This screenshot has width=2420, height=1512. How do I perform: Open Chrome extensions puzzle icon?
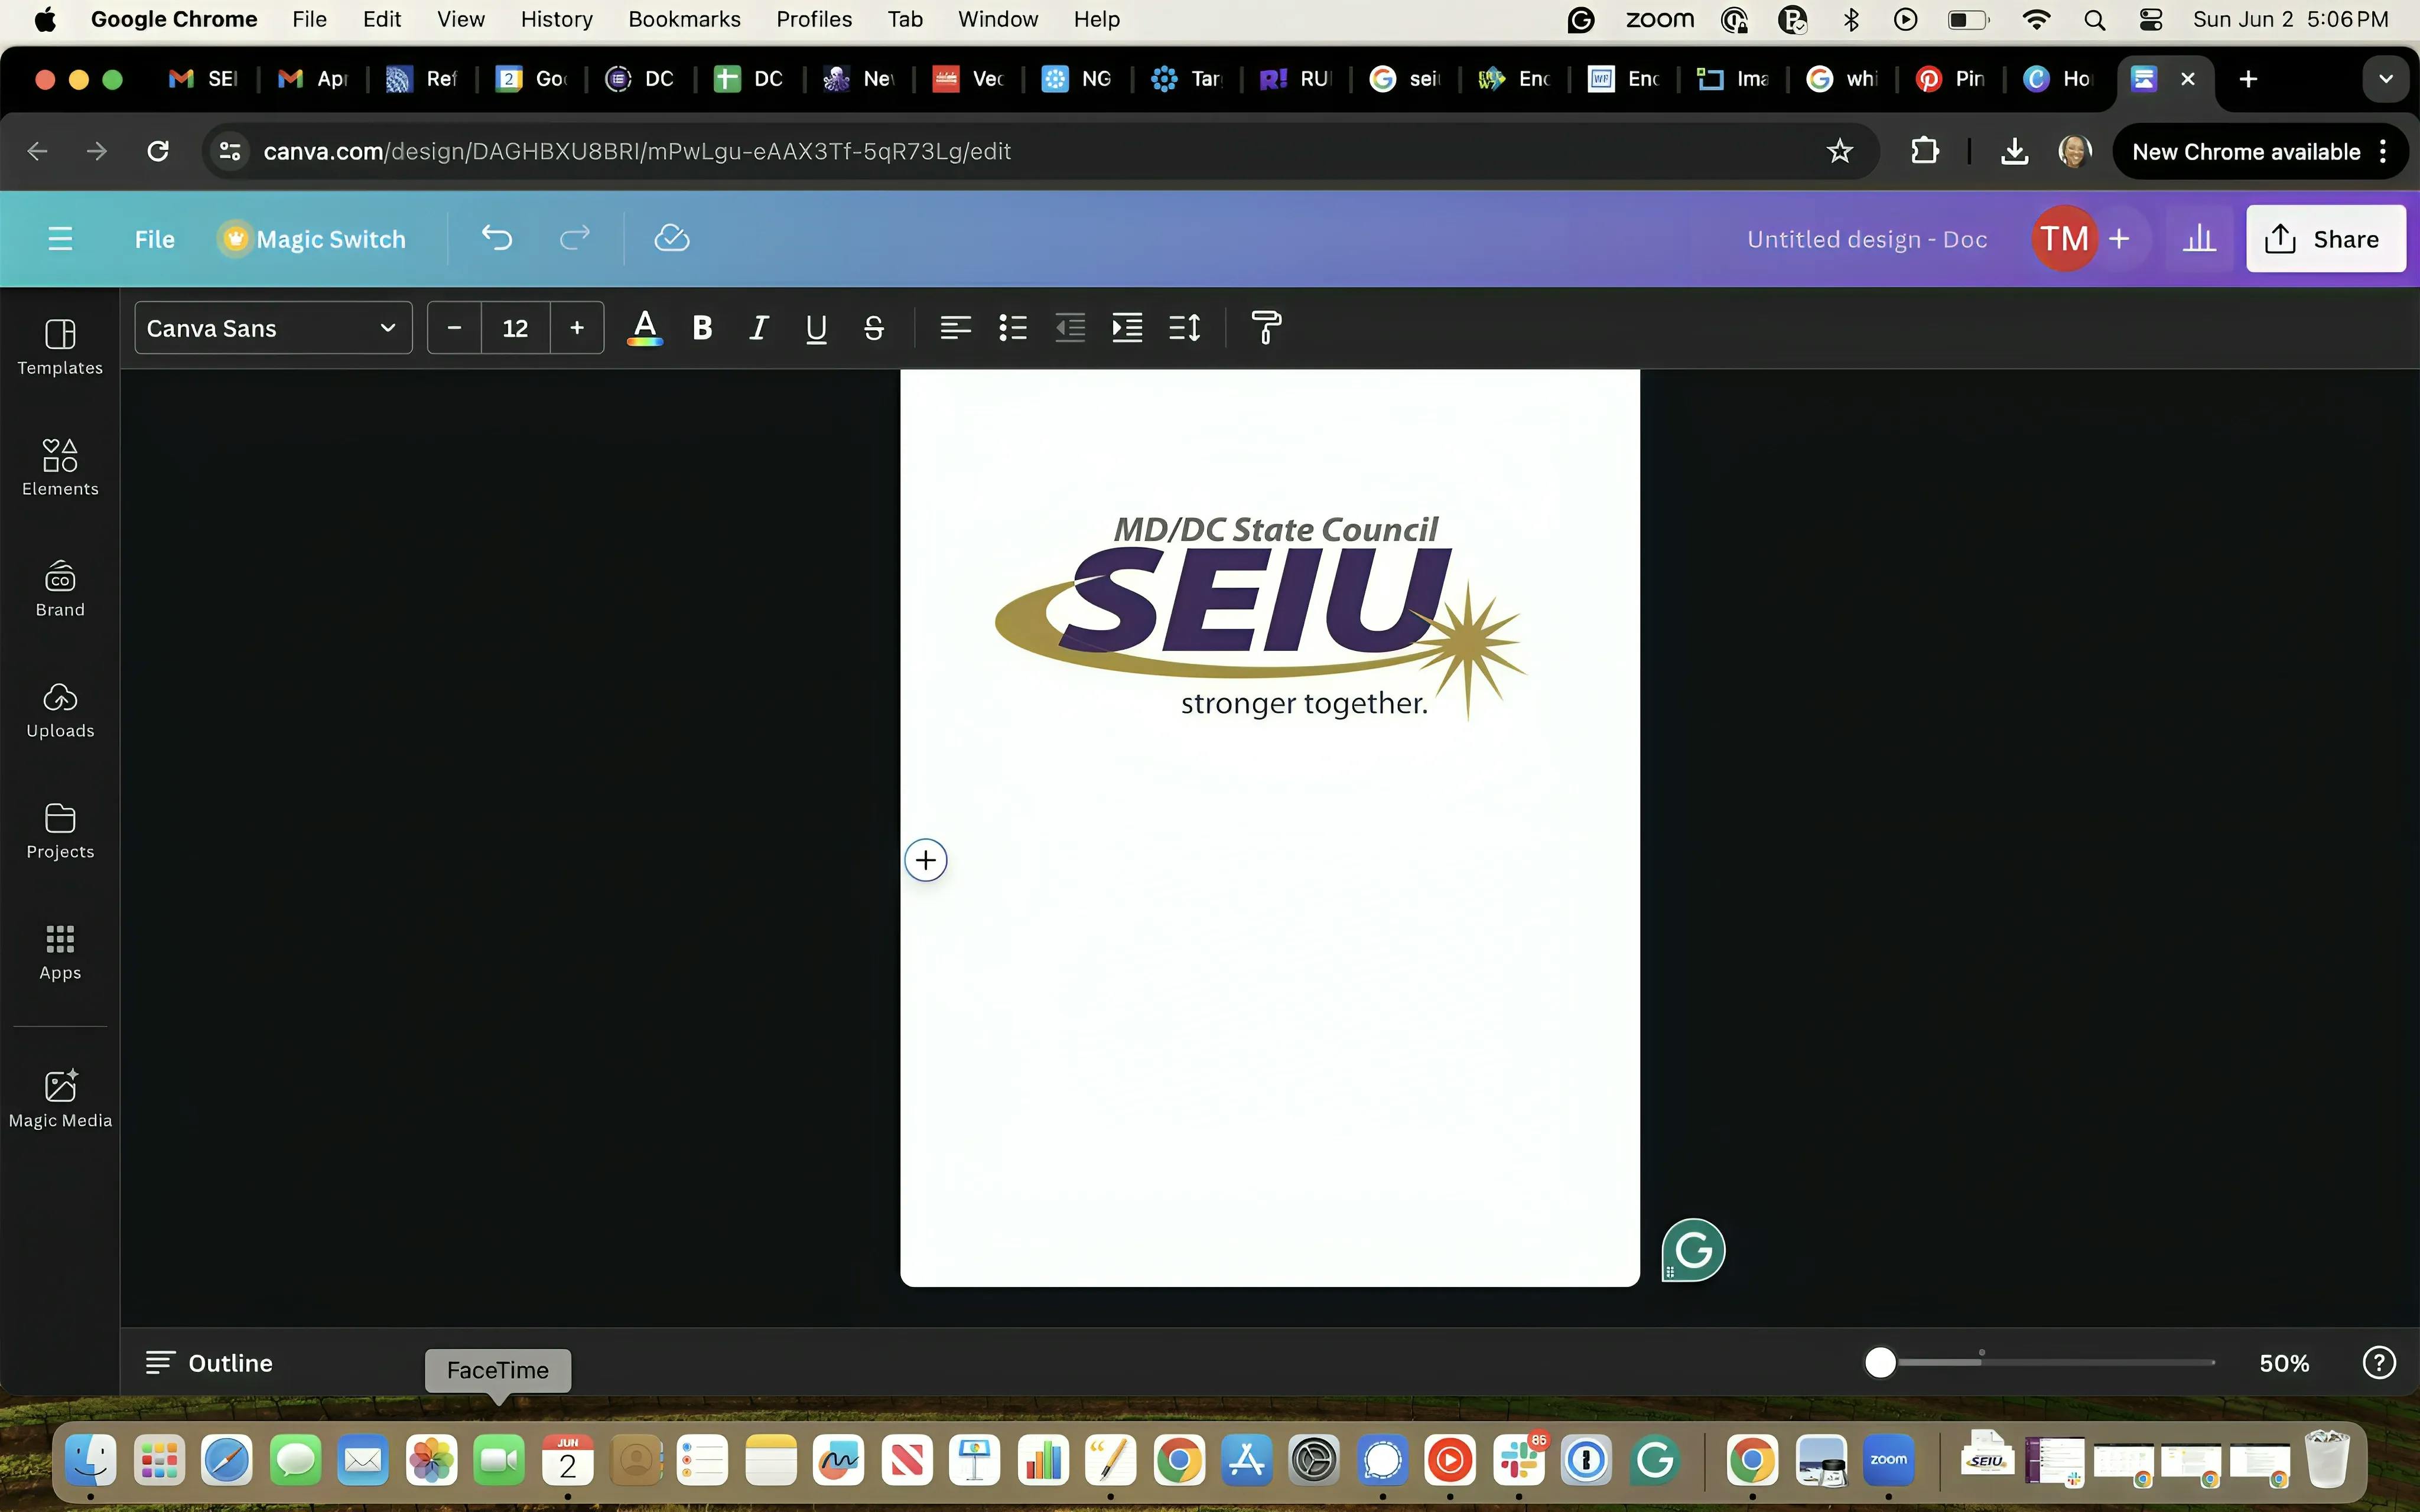[x=1924, y=151]
